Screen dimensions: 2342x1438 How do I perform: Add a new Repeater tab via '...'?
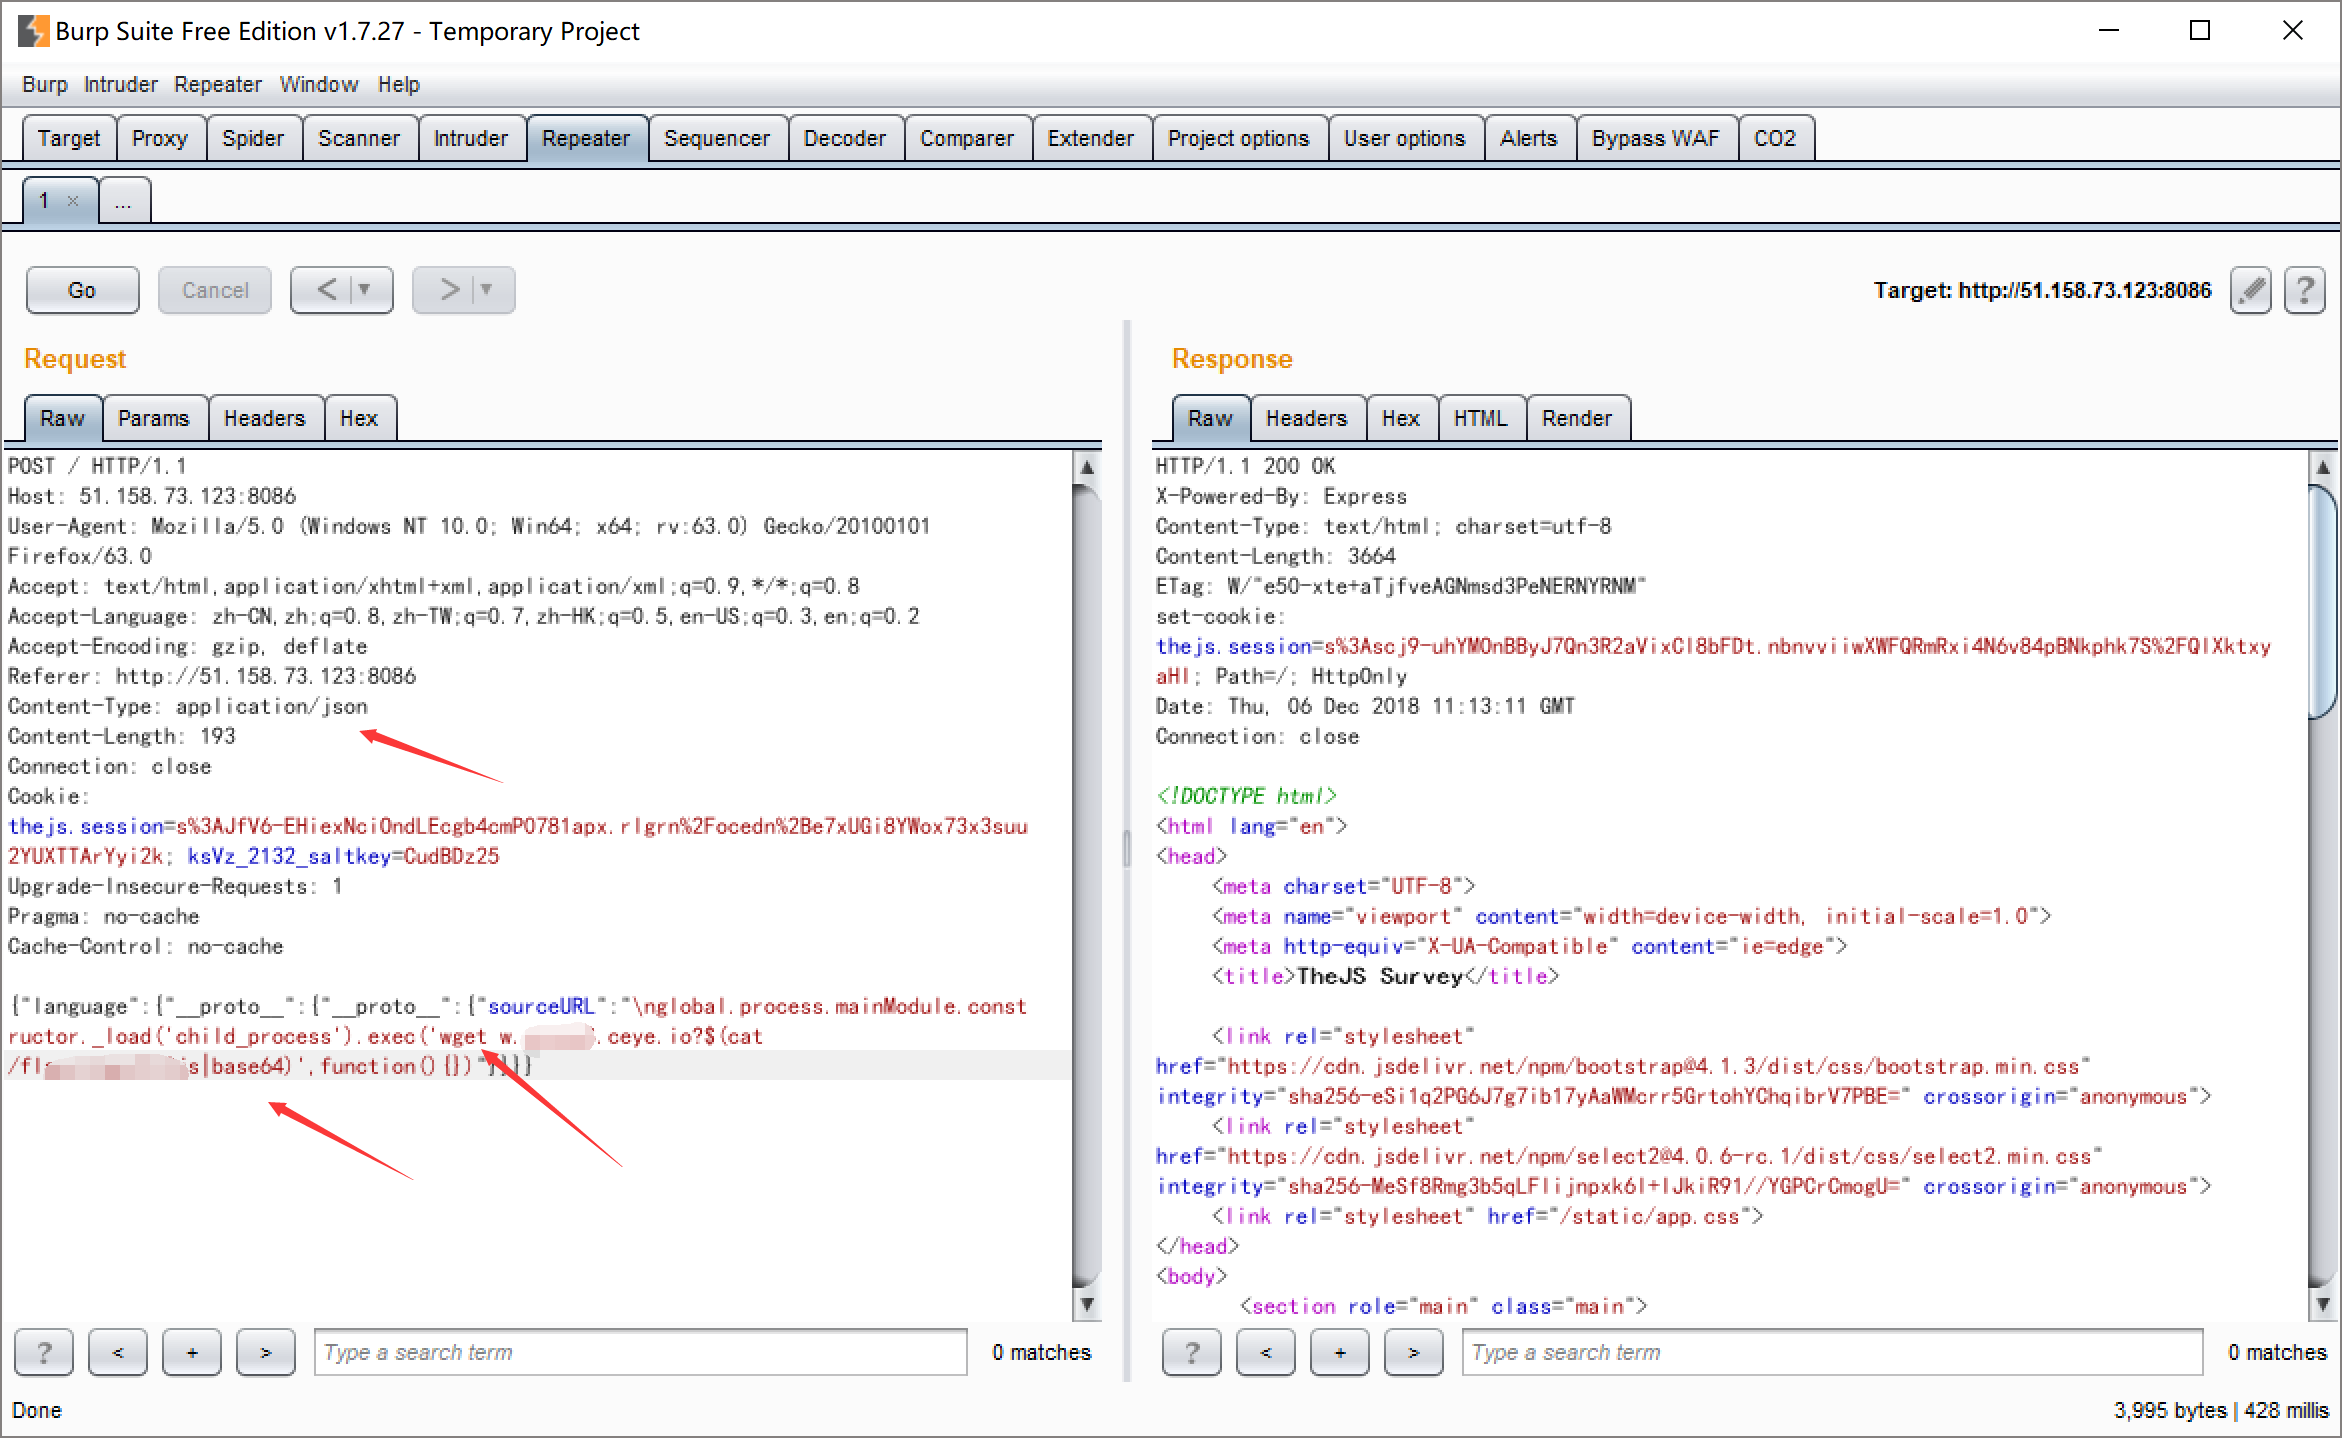point(123,201)
